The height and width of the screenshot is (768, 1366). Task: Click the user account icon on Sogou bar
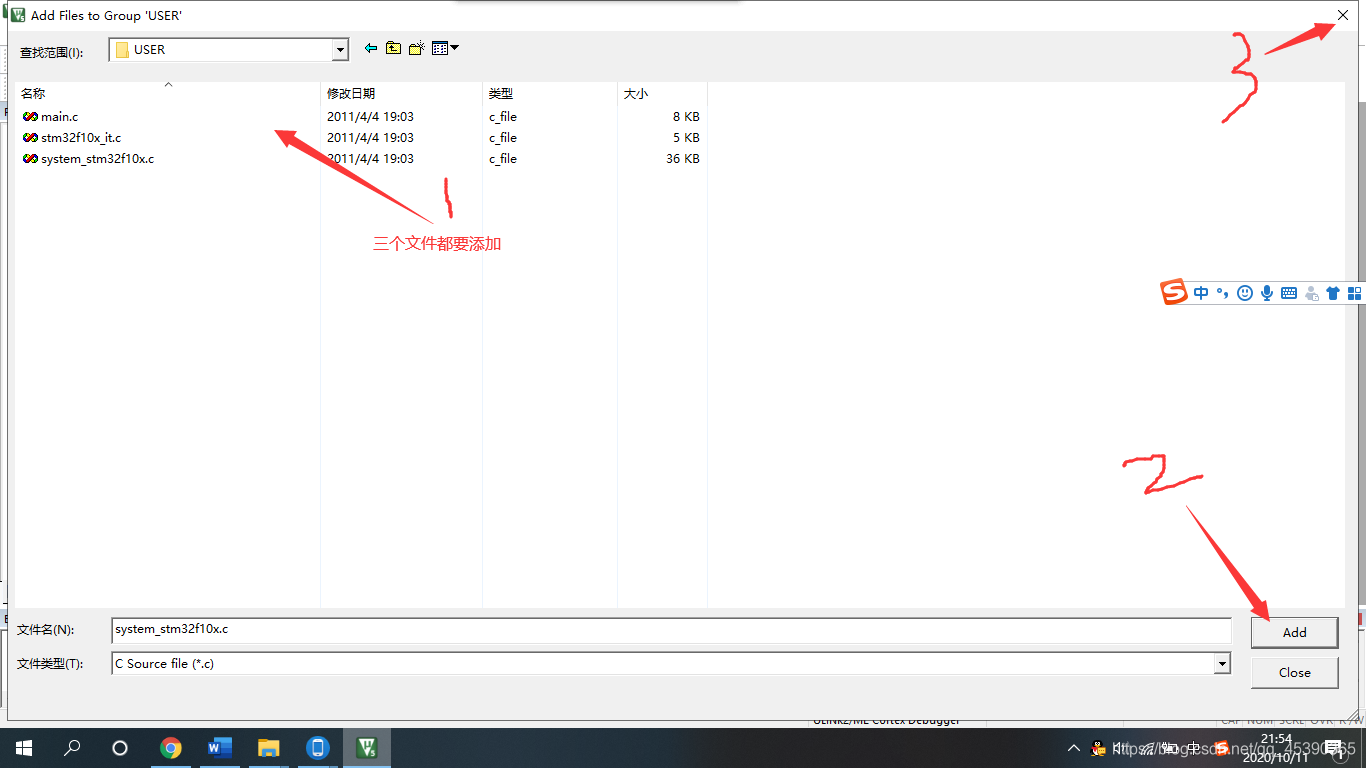pos(1311,294)
